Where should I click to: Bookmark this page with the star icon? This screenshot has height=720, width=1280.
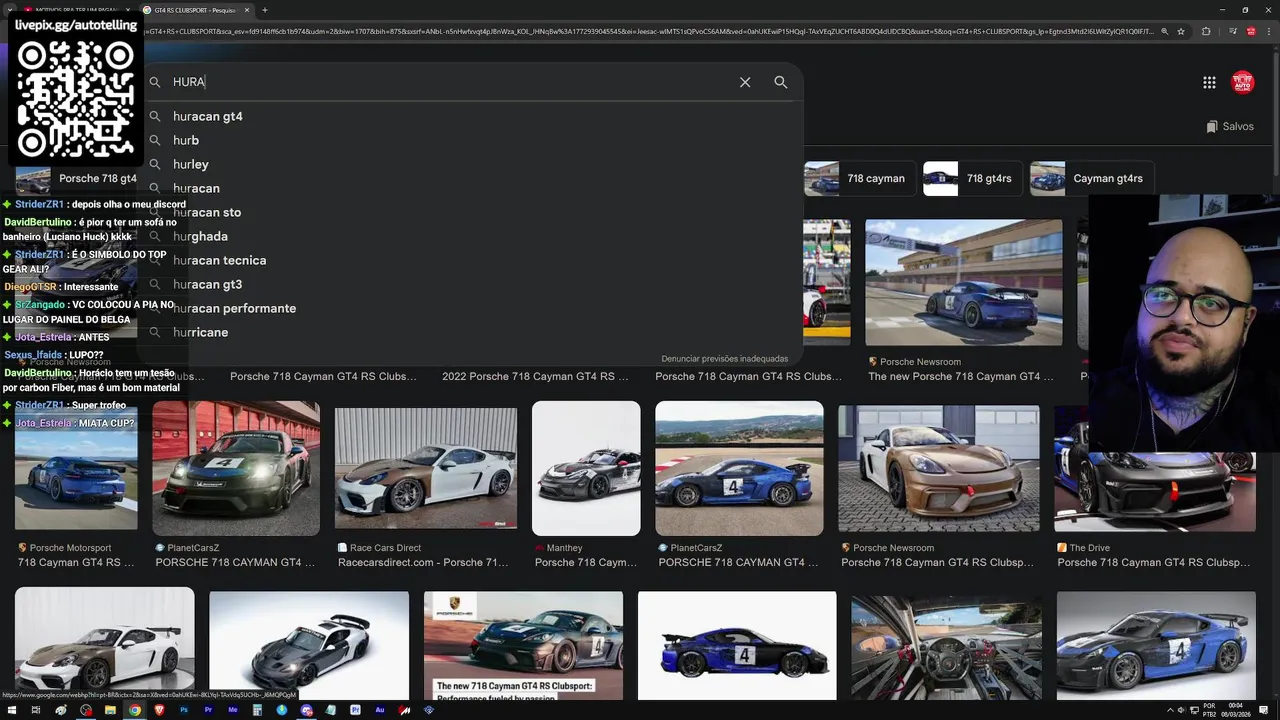point(1181,31)
